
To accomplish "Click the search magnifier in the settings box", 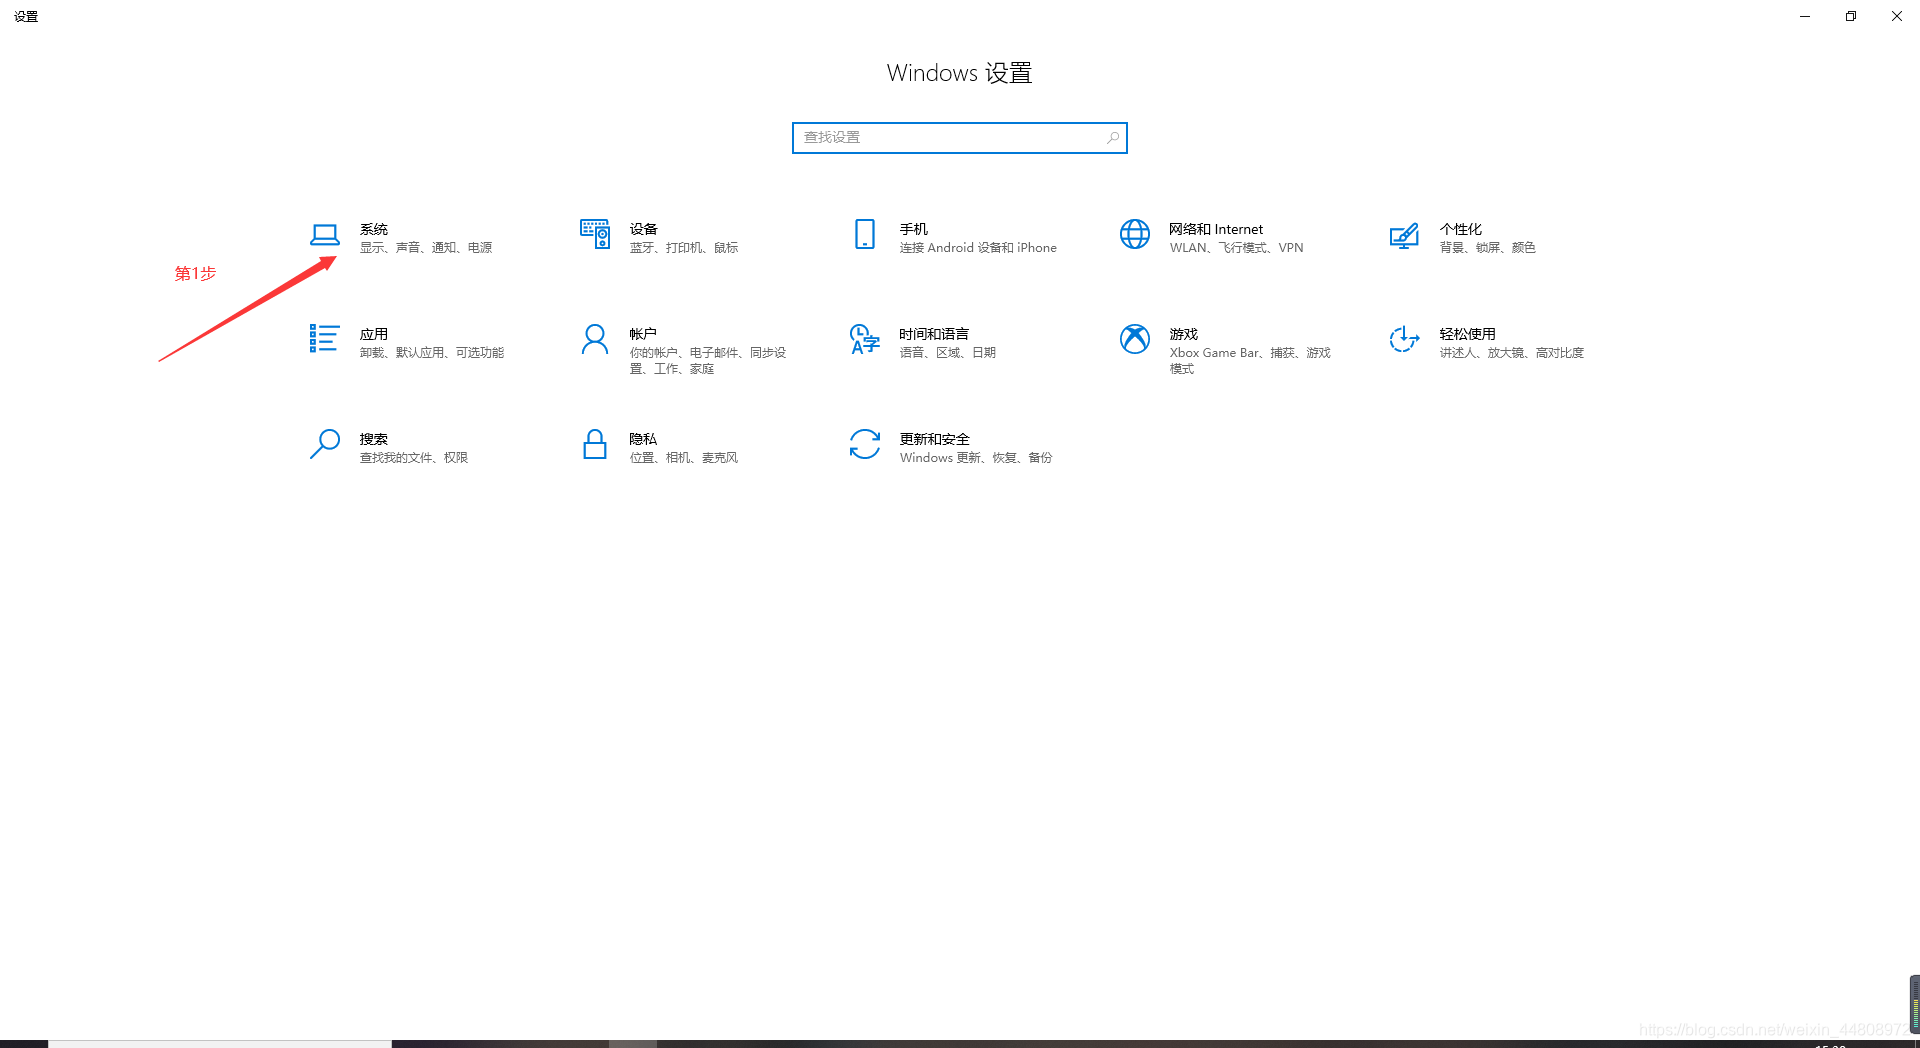I will coord(1113,138).
